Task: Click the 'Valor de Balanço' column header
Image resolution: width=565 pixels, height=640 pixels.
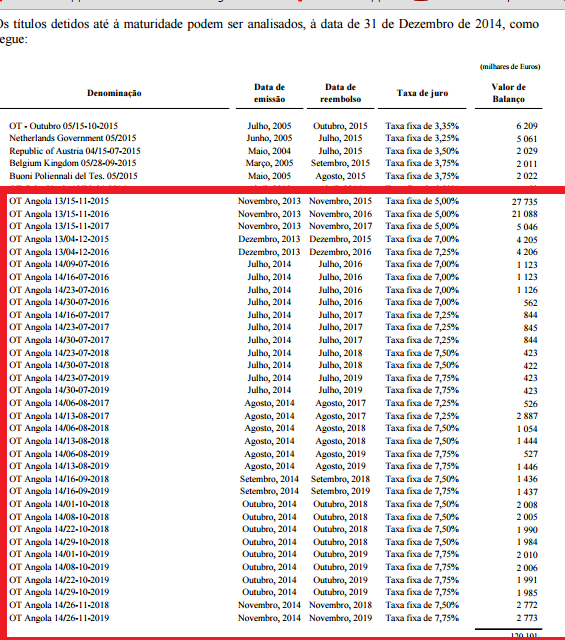Action: coord(509,93)
